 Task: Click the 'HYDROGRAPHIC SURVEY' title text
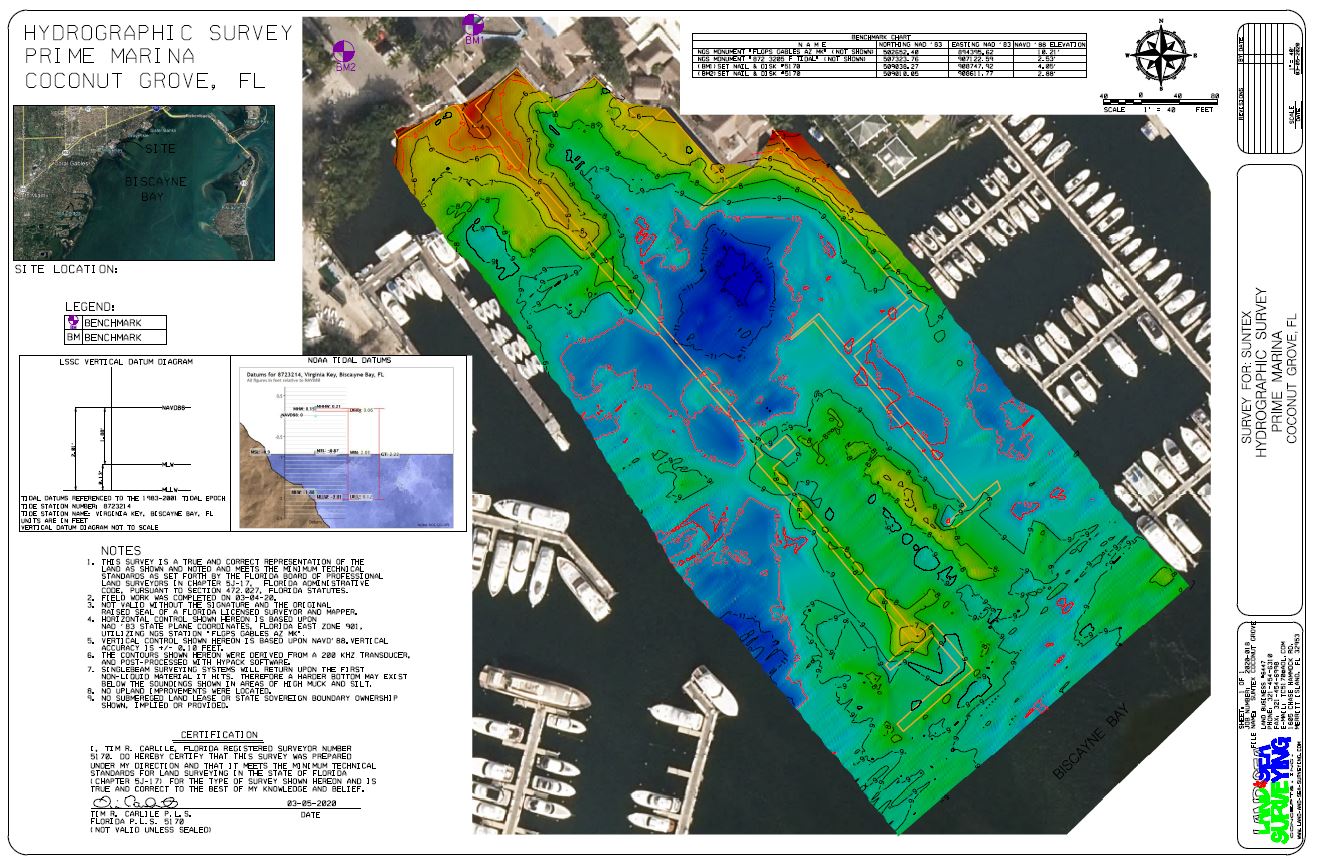pyautogui.click(x=158, y=33)
